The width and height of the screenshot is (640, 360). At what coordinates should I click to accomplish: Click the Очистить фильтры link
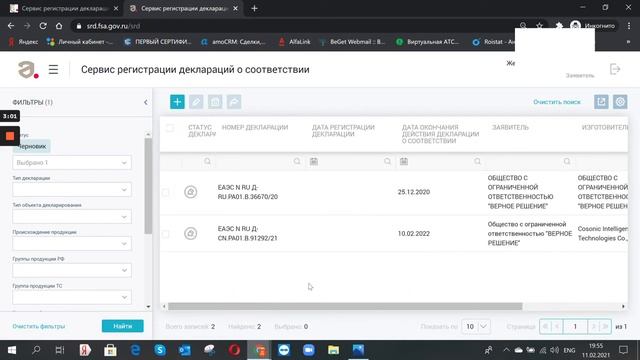coord(39,326)
